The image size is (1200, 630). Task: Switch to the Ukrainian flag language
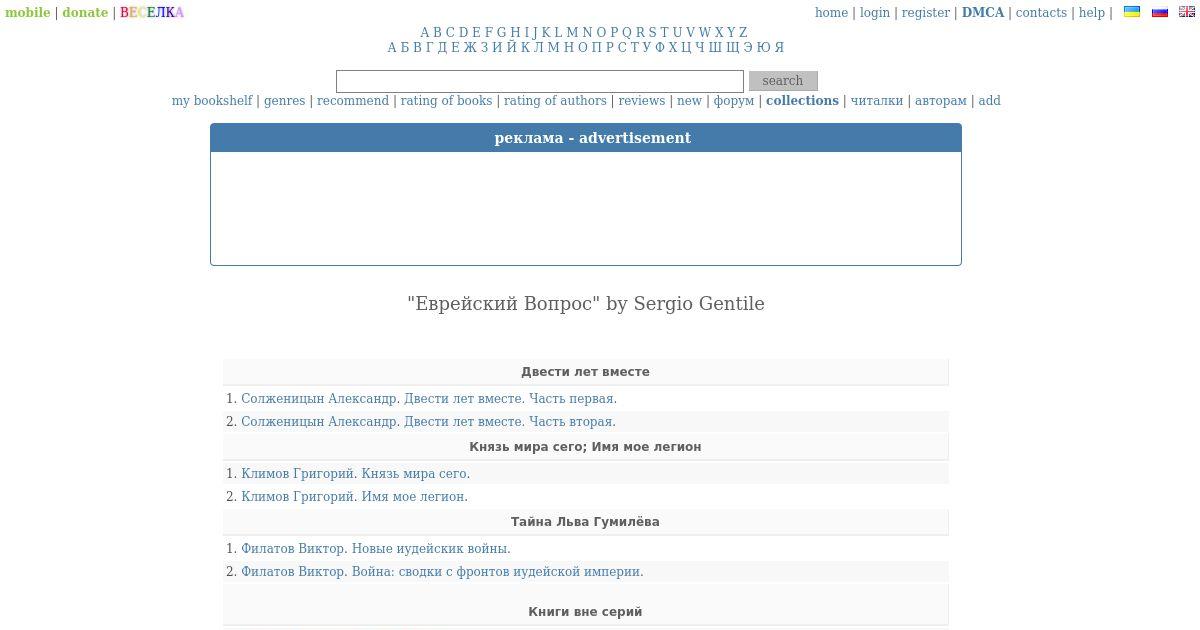(1132, 12)
